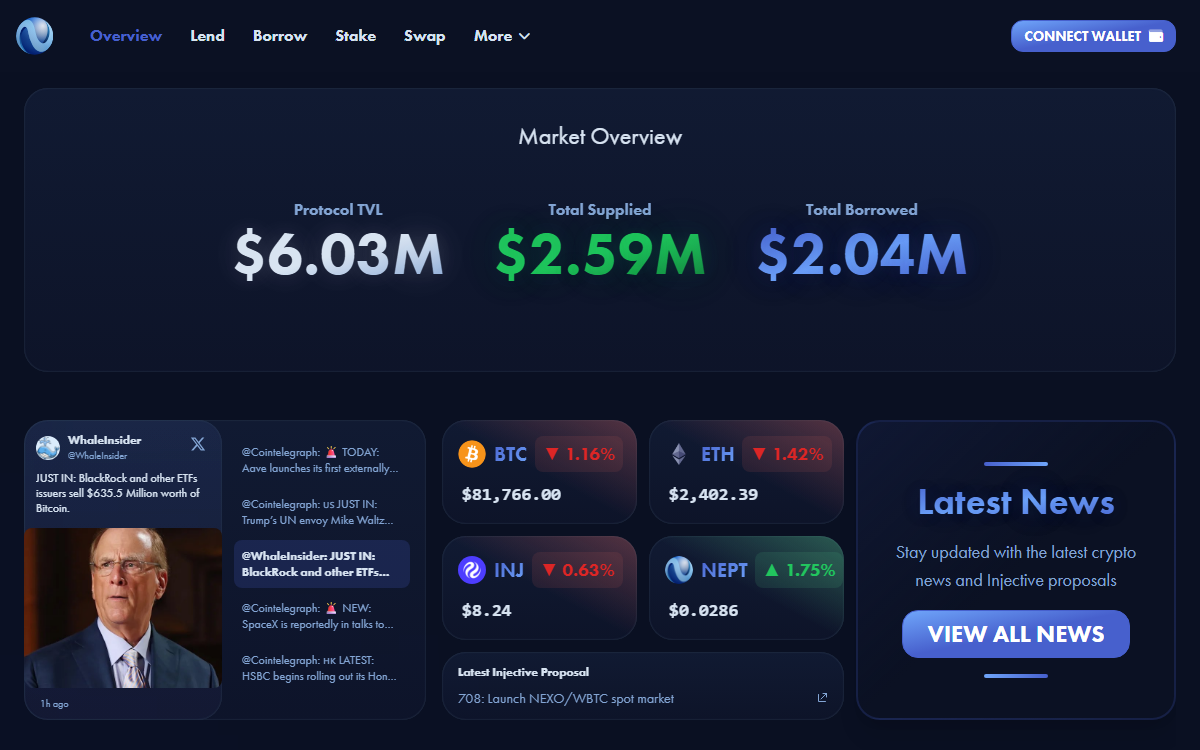
Task: Click the Bitcoin coin icon
Action: [x=472, y=454]
